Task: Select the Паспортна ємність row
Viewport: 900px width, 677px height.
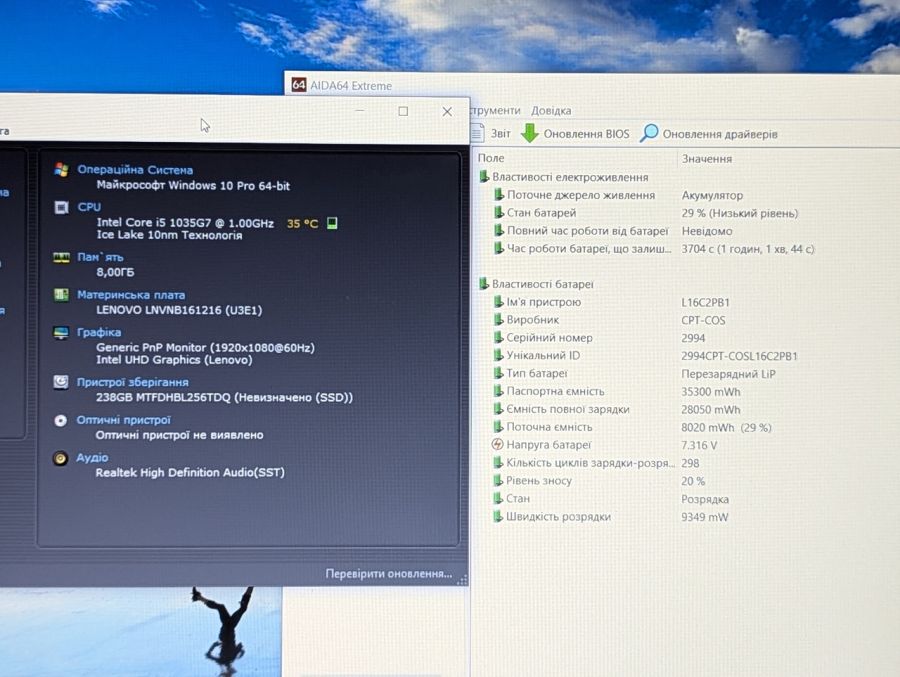Action: 616,391
